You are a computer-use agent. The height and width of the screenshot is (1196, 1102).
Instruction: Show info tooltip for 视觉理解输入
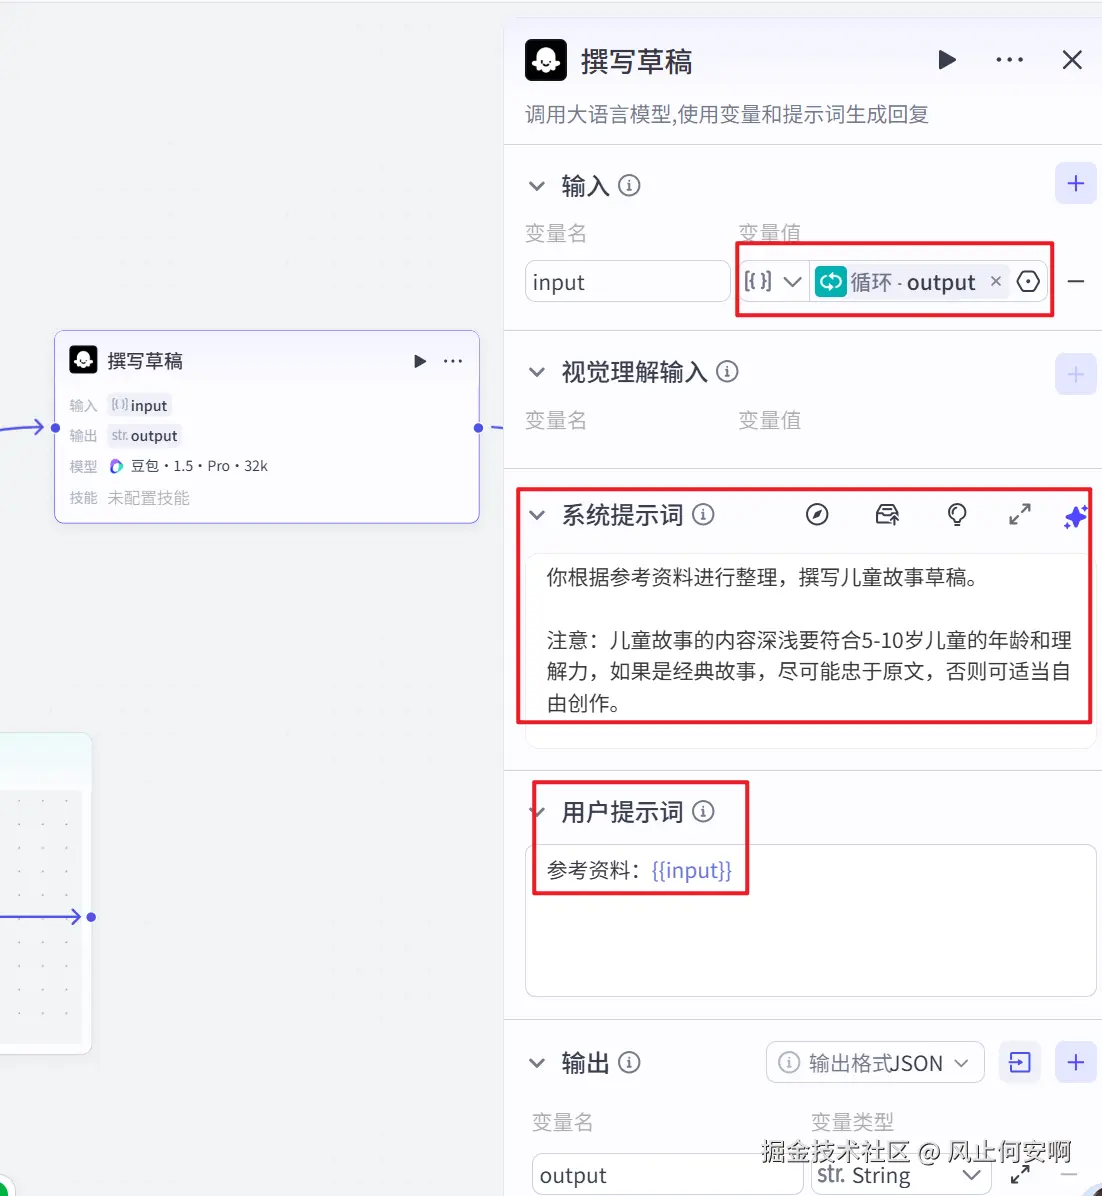click(727, 371)
